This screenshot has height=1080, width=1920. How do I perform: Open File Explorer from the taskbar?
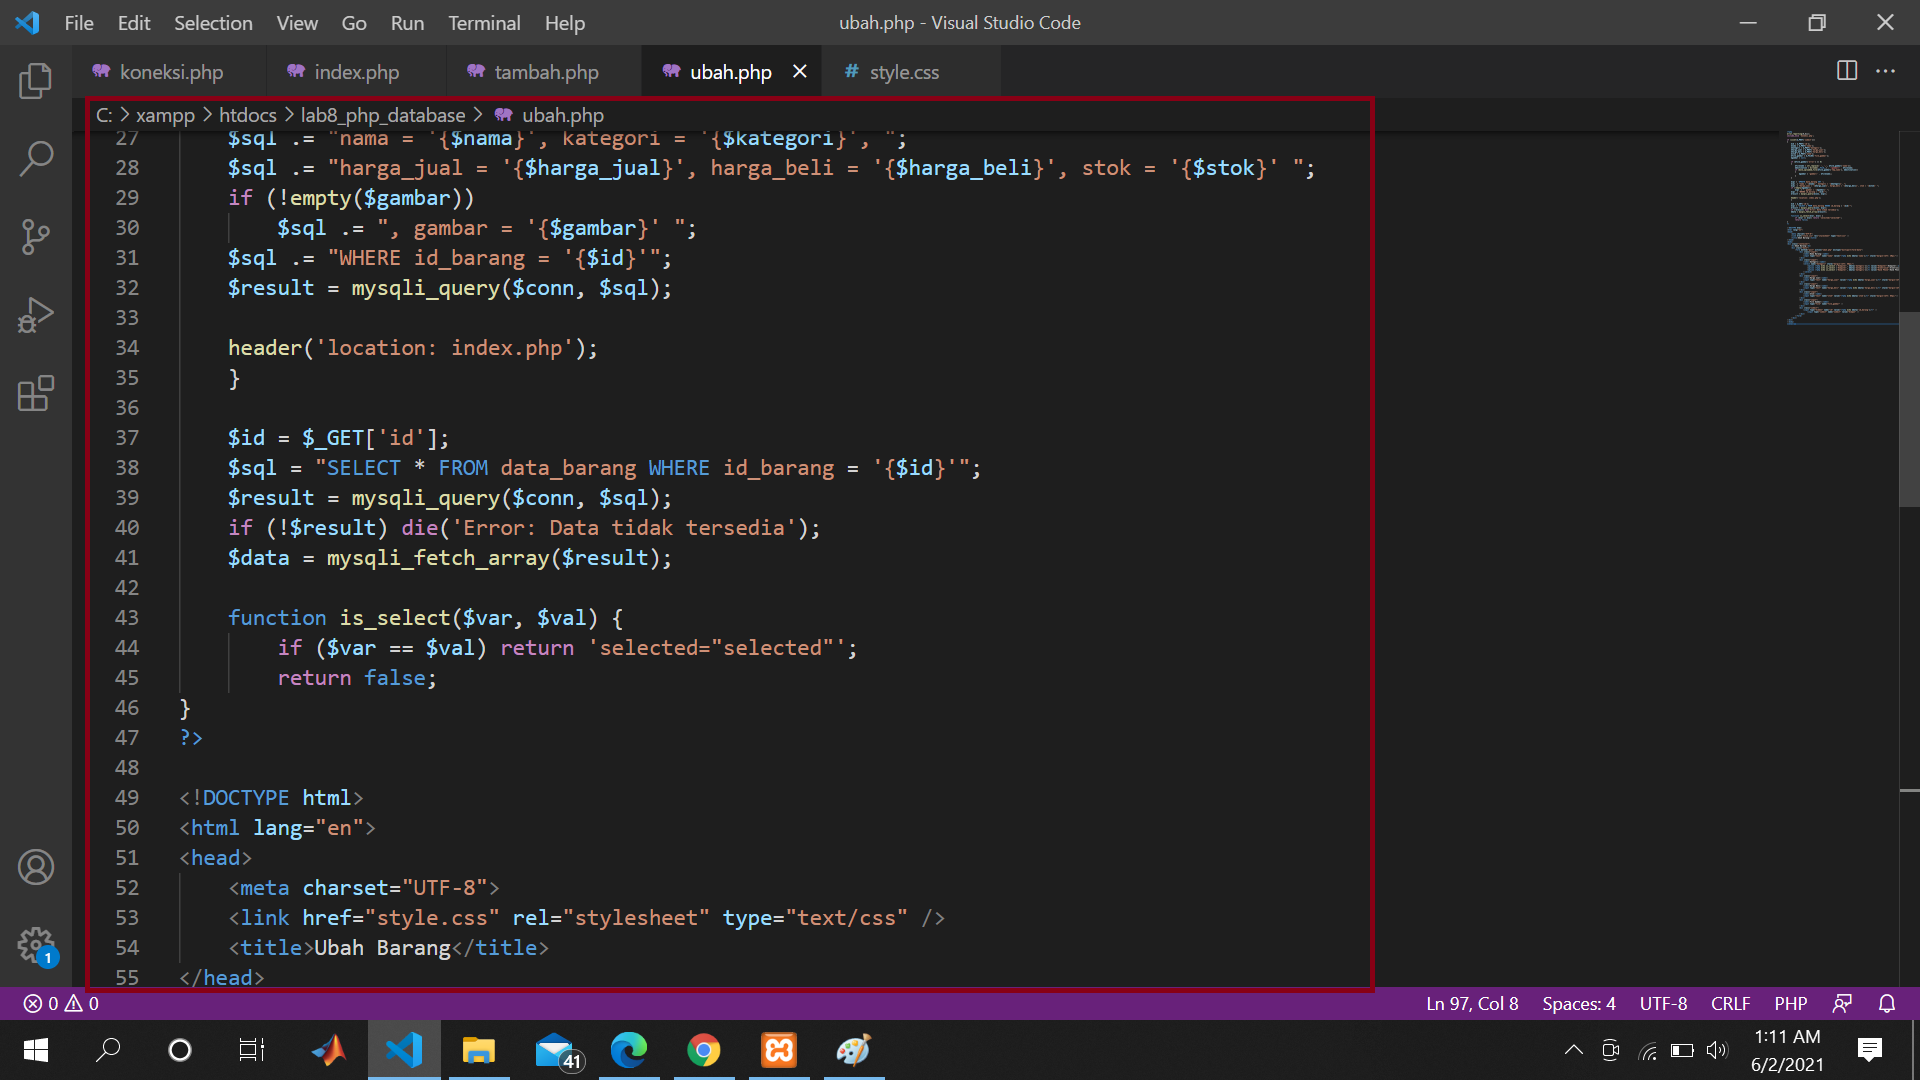coord(479,1050)
